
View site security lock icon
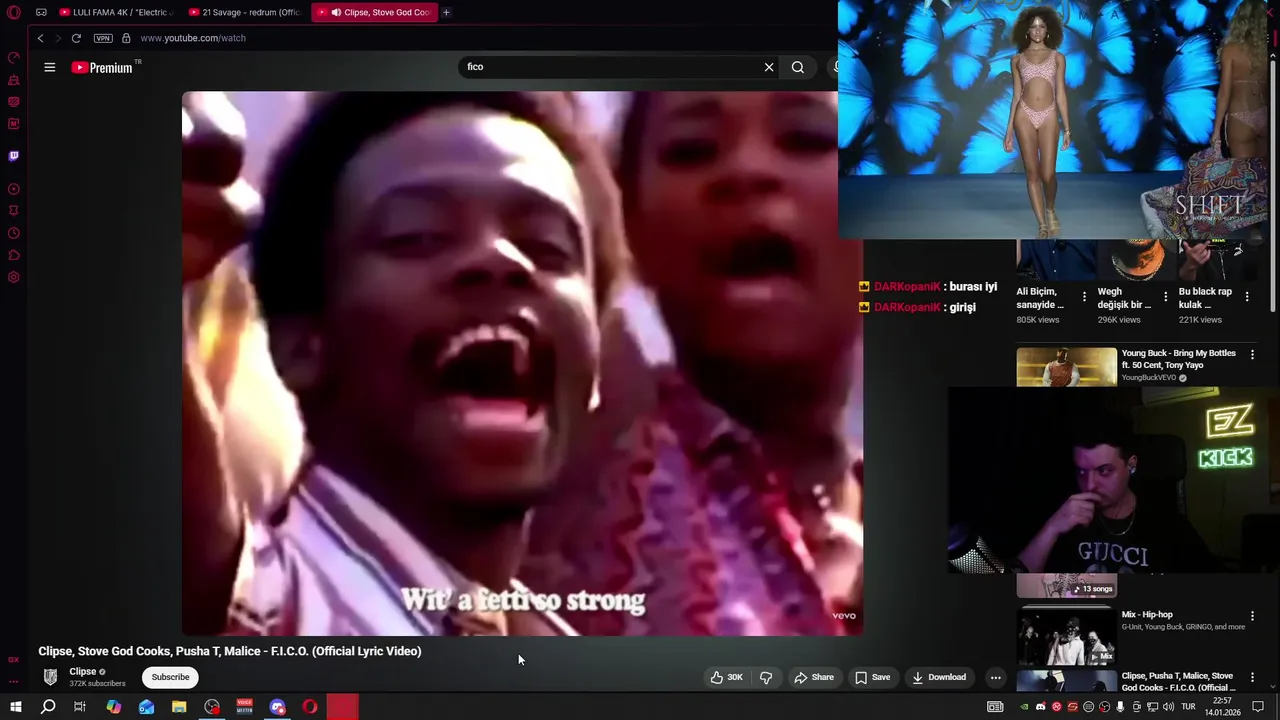(126, 38)
